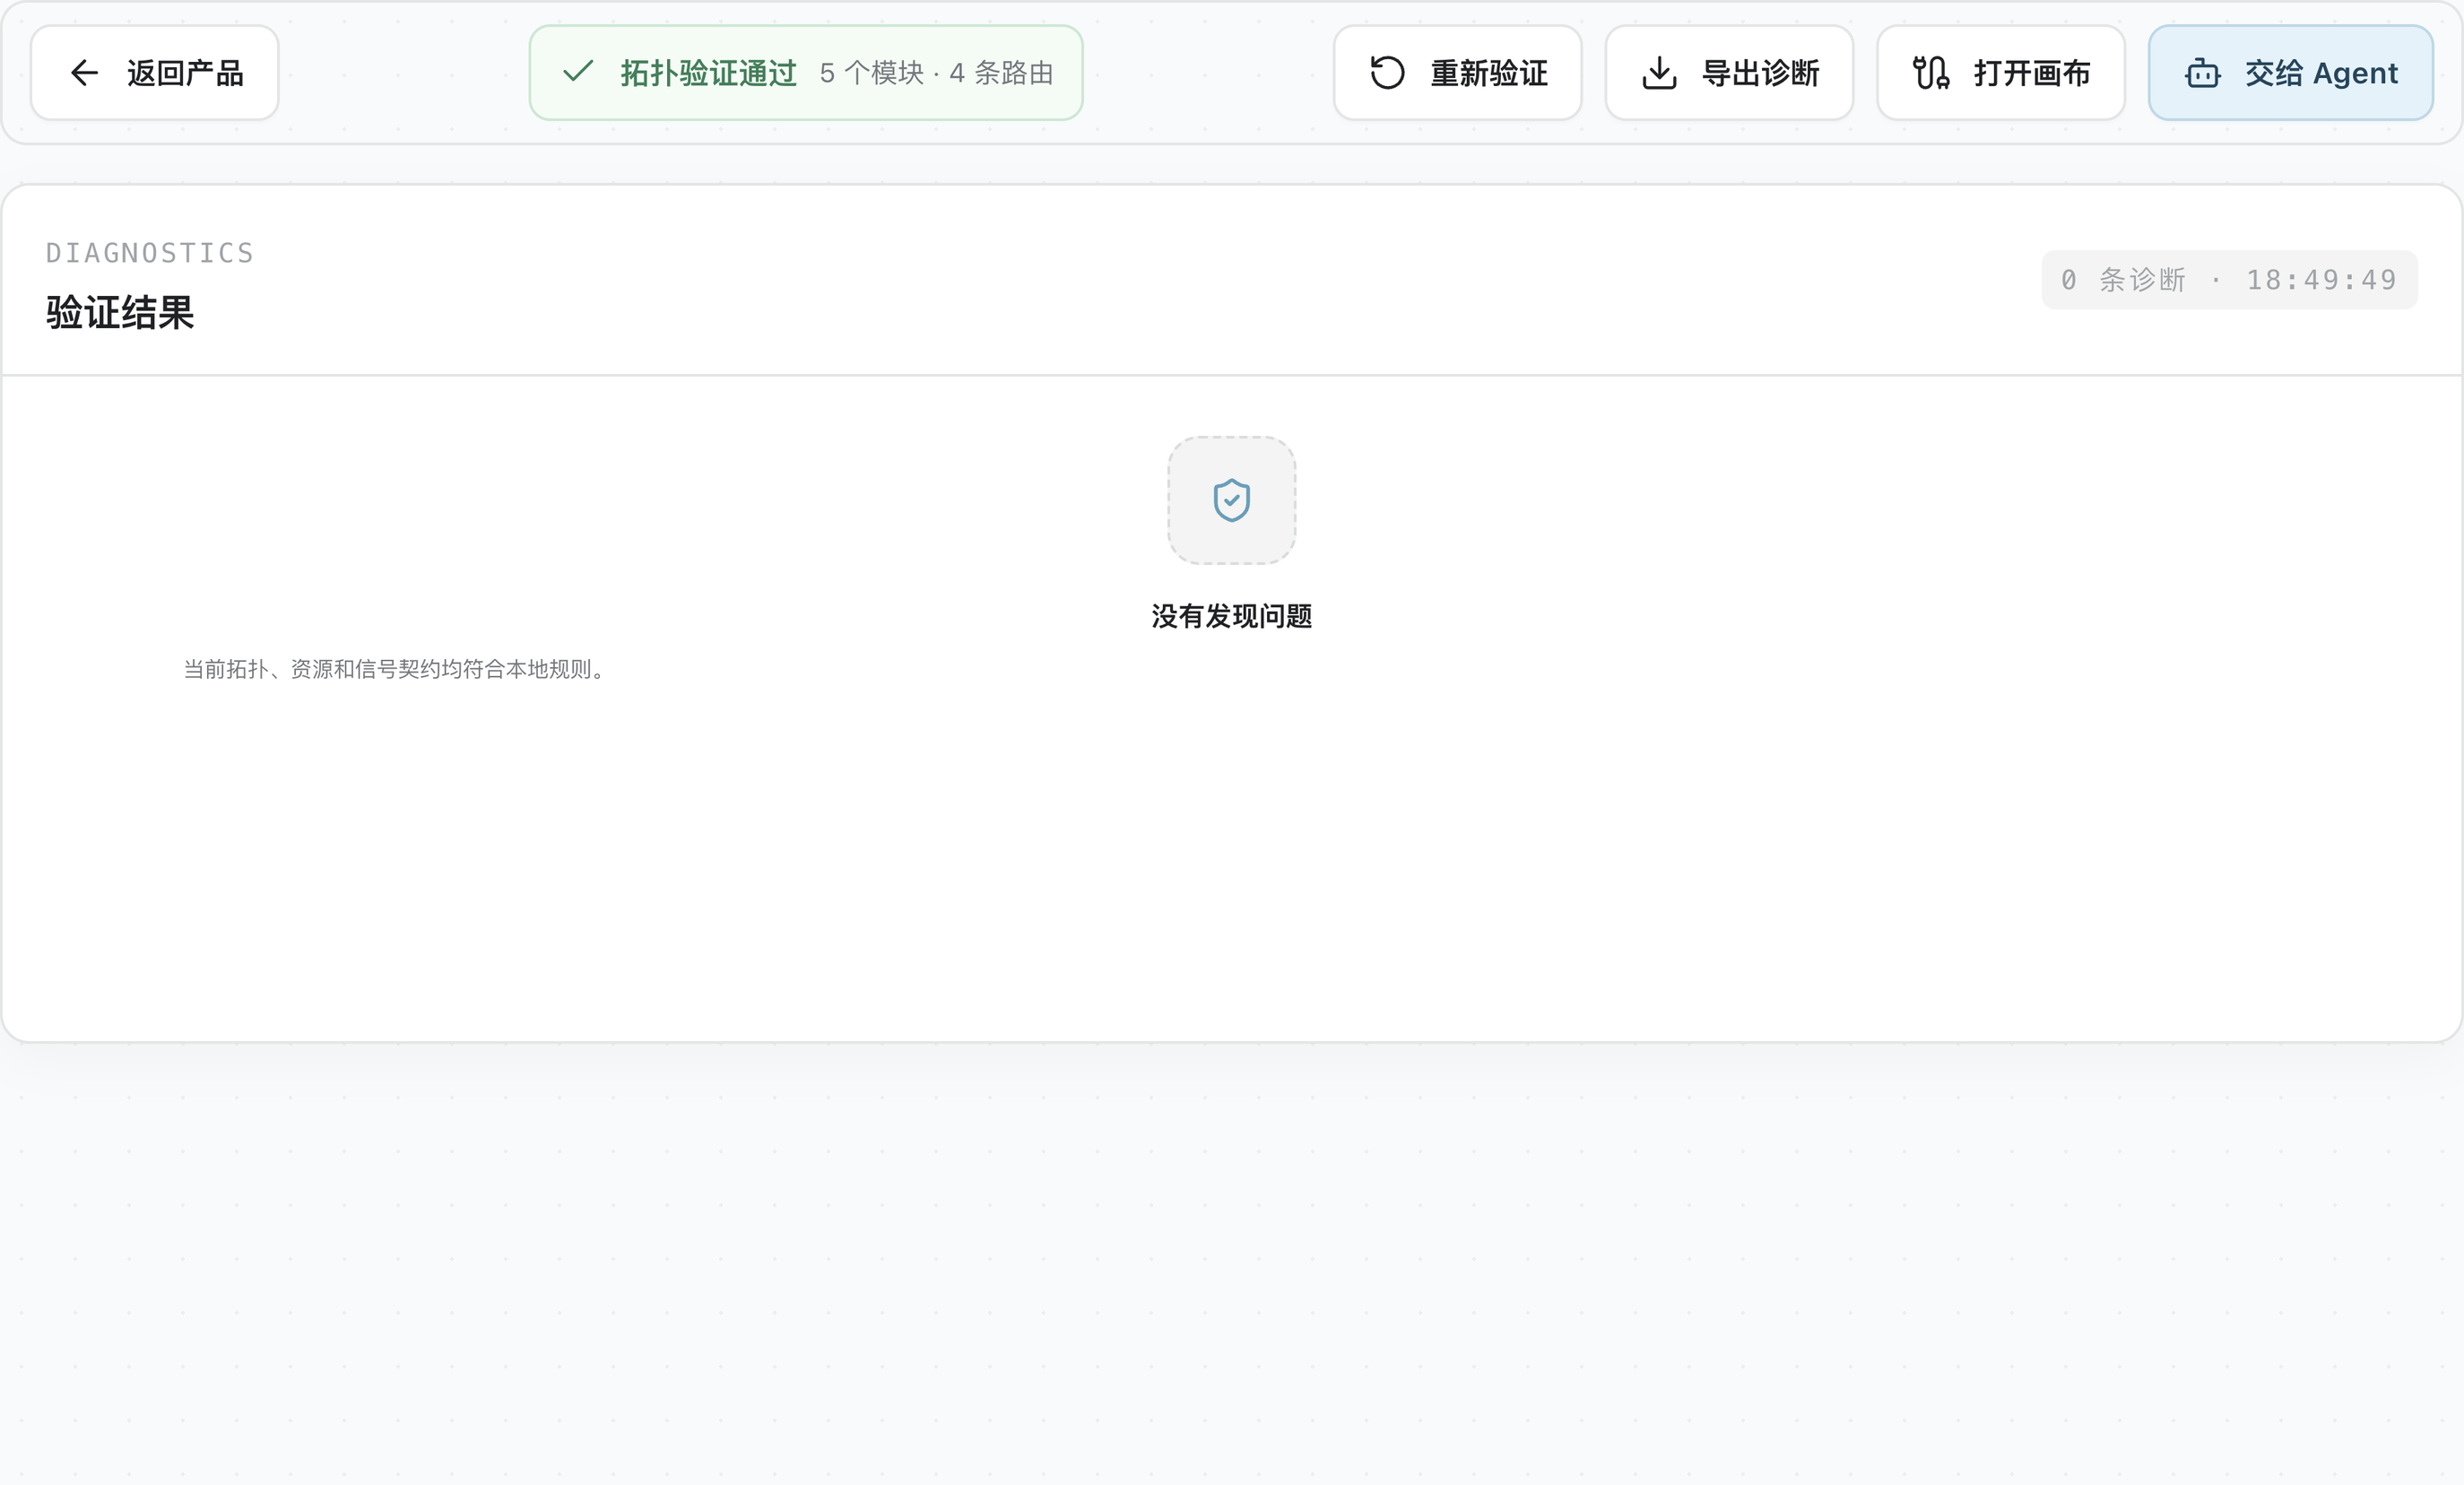Click the 5 个模块 · 4 条路由 summary
The image size is (2464, 1485).
936,73
